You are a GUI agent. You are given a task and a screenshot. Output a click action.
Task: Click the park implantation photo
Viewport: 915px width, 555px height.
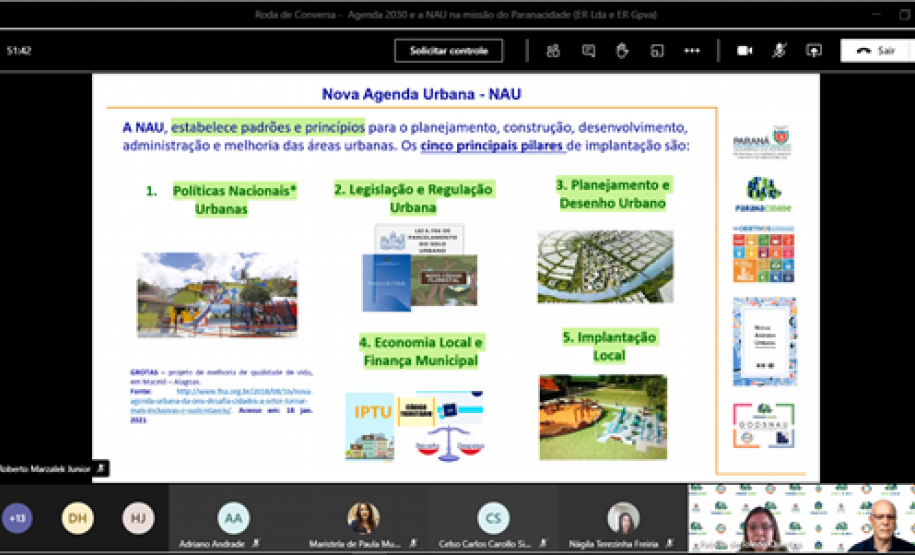[x=603, y=417]
